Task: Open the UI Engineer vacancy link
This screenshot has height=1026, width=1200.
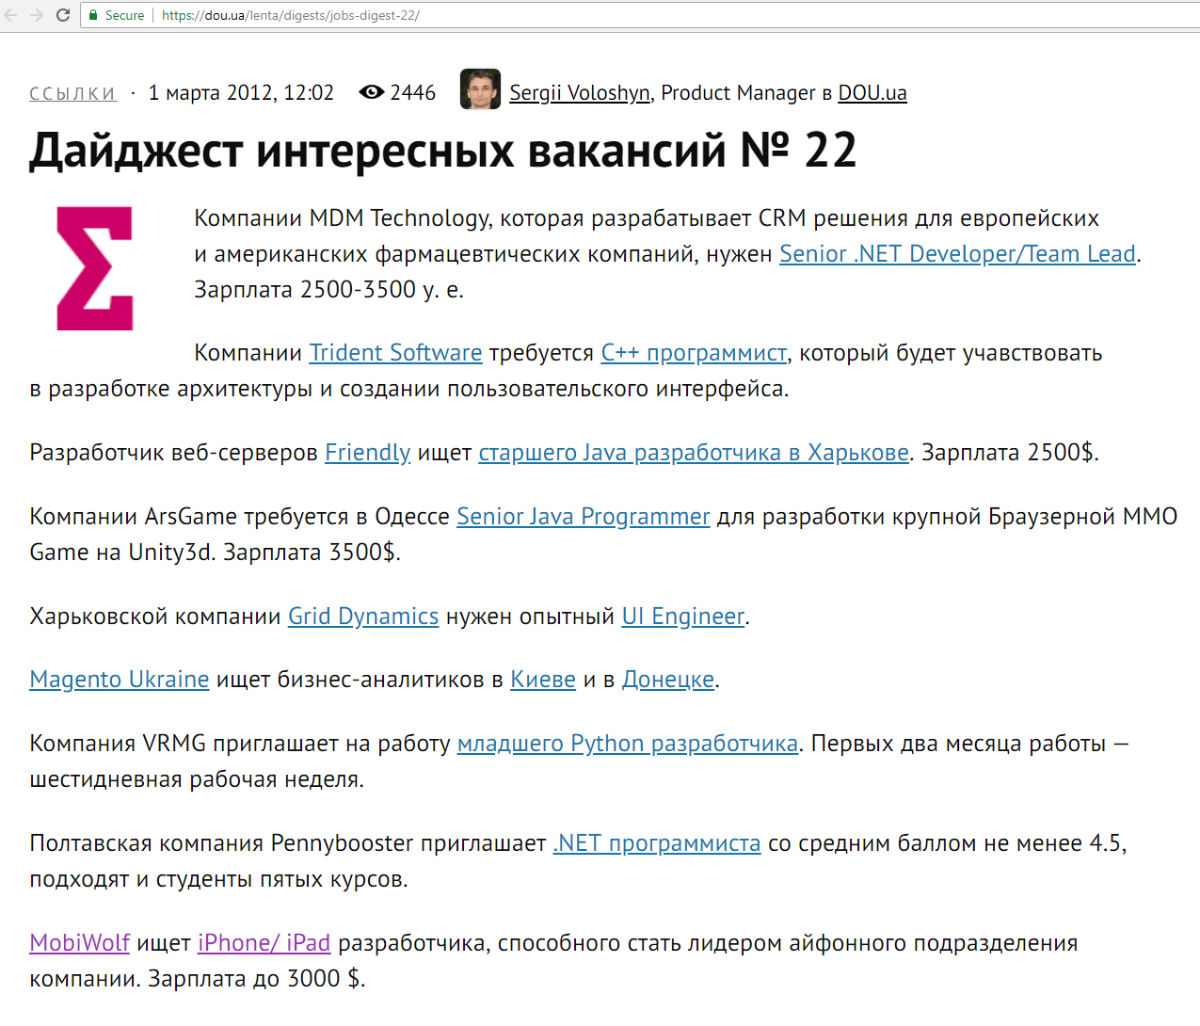Action: (x=682, y=616)
